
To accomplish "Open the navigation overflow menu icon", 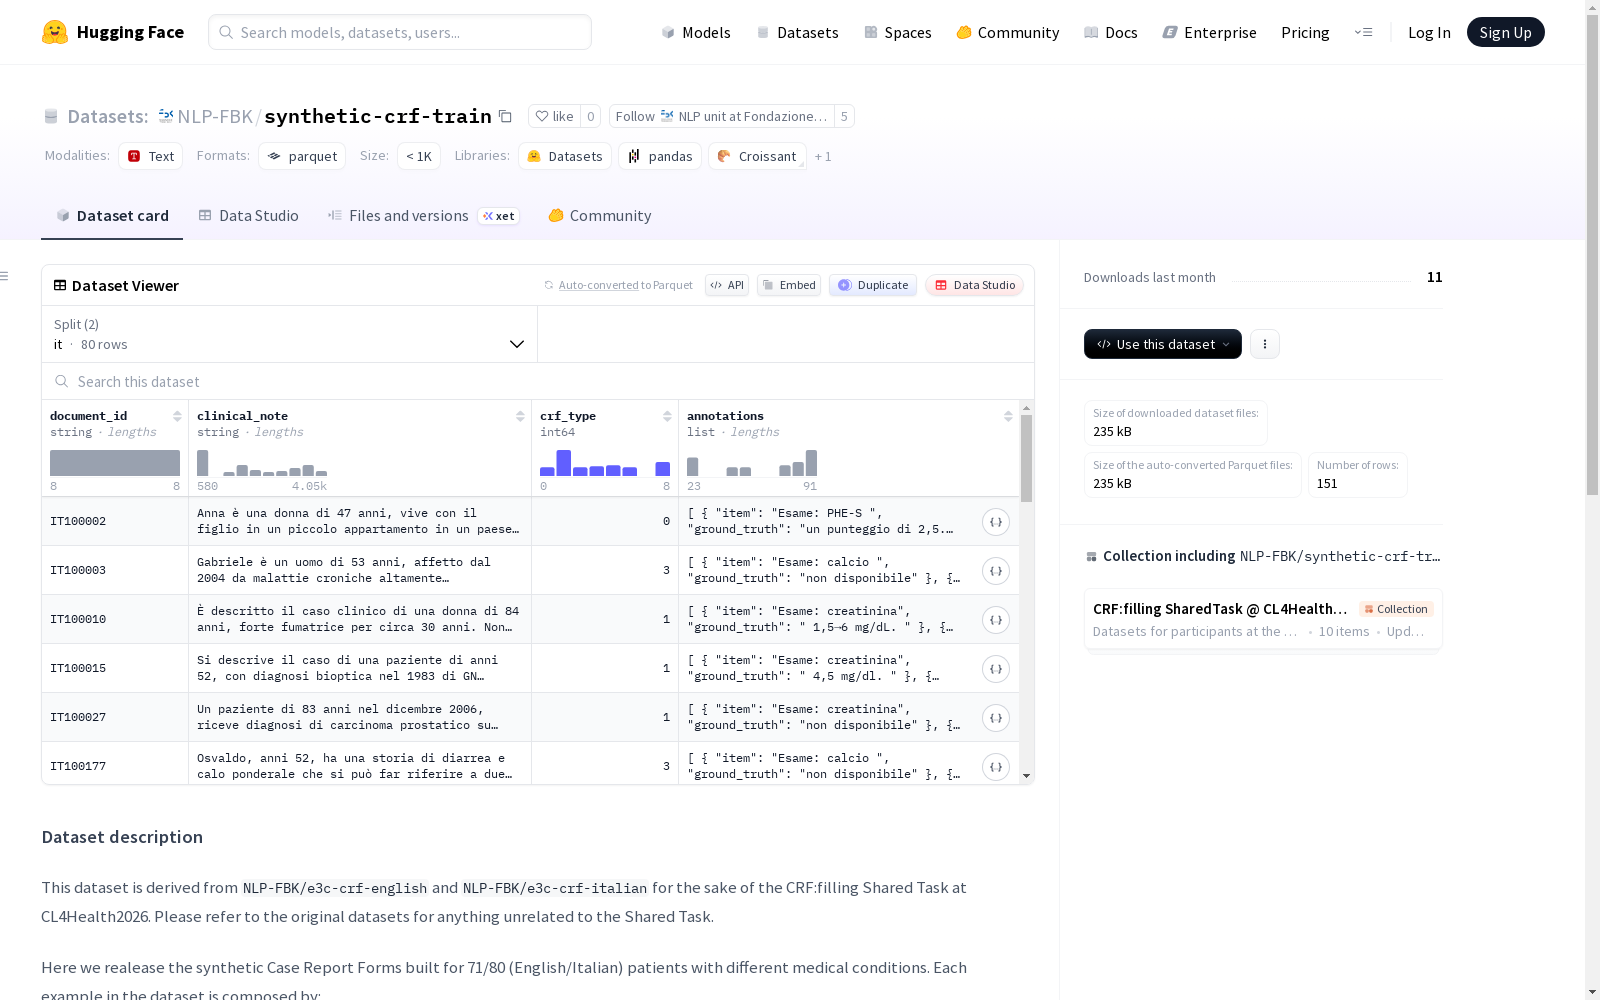I will [1363, 32].
